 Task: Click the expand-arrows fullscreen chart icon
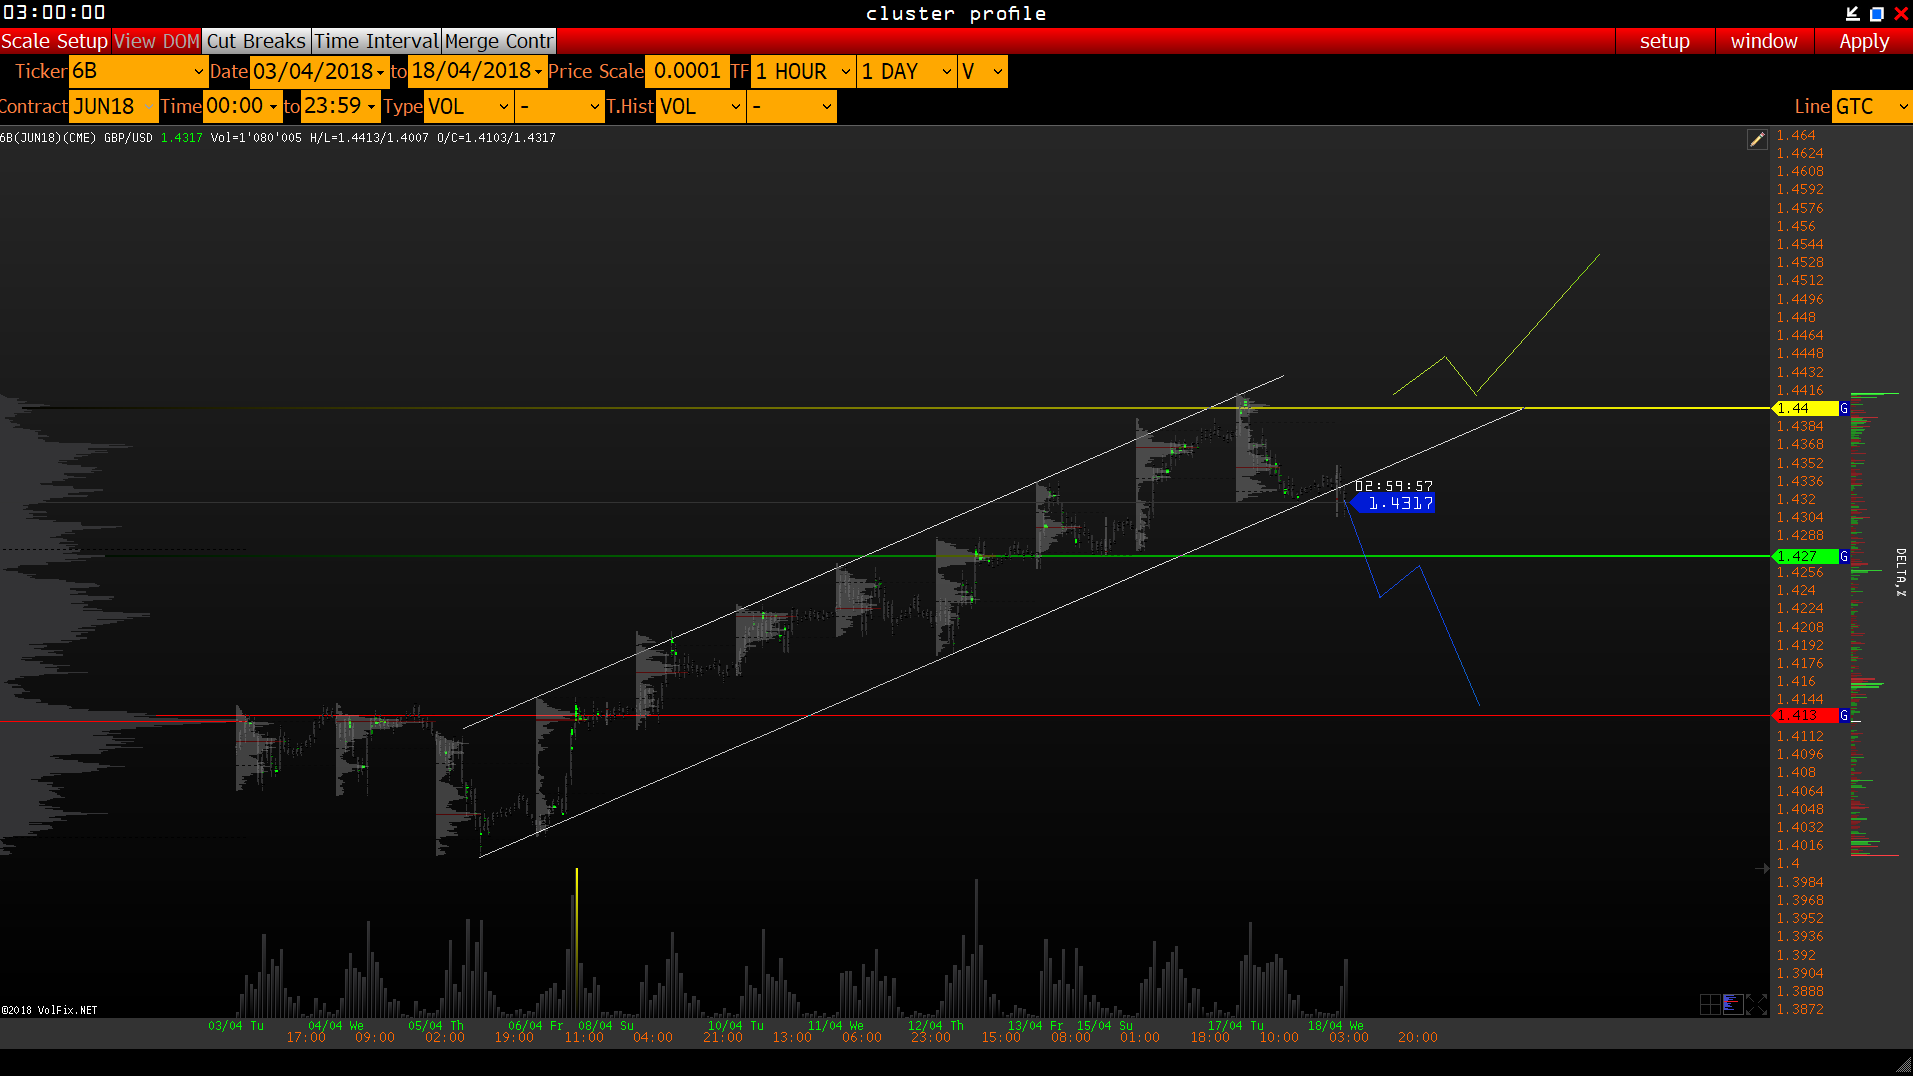[x=1756, y=1004]
